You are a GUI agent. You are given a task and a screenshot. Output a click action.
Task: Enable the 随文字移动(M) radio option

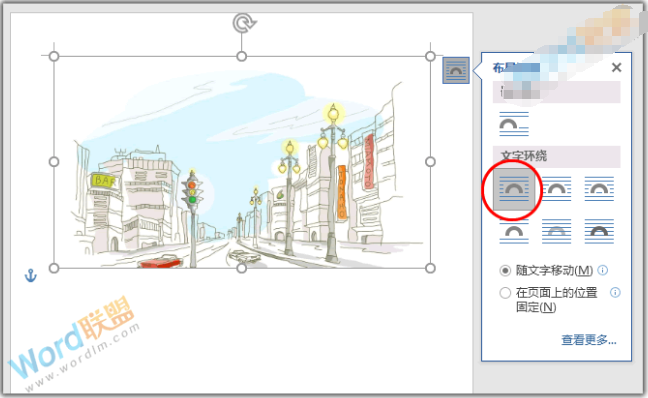(x=505, y=271)
